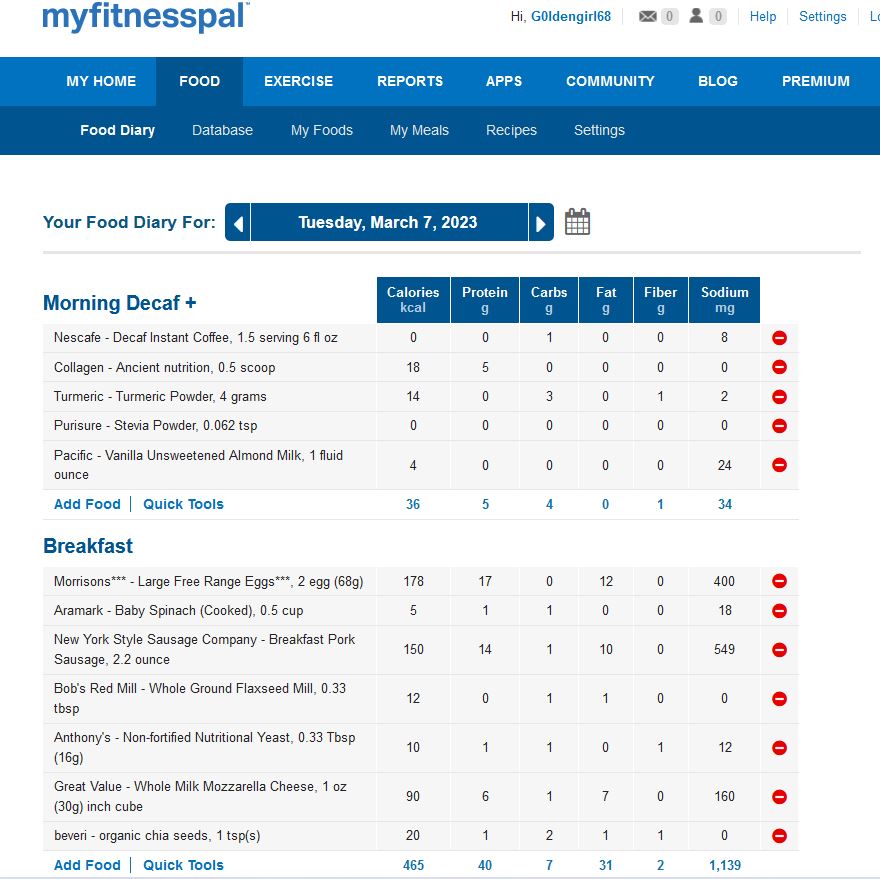Open Bob's Red Mill Flaxseed entry

pyautogui.click(x=200, y=698)
